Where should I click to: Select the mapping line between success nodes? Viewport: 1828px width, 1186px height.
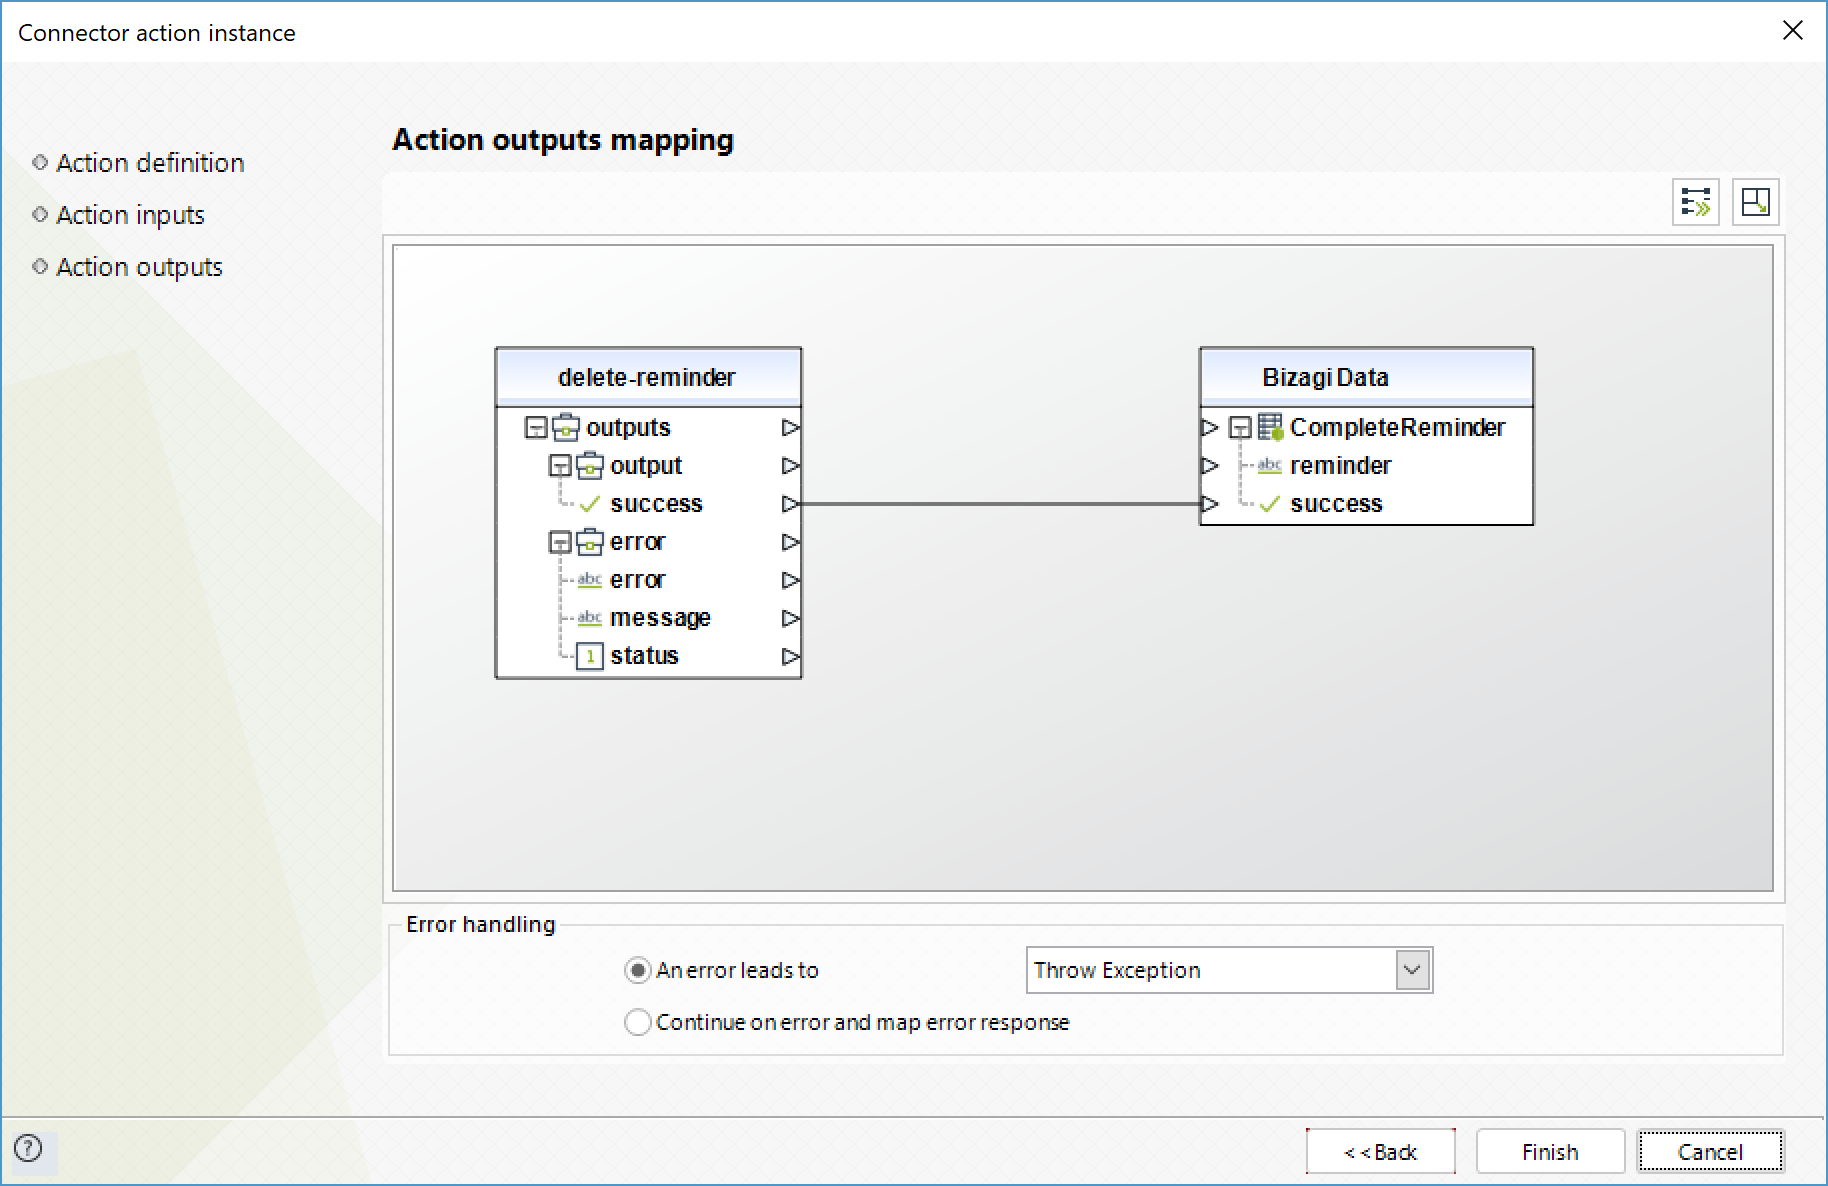[1000, 503]
